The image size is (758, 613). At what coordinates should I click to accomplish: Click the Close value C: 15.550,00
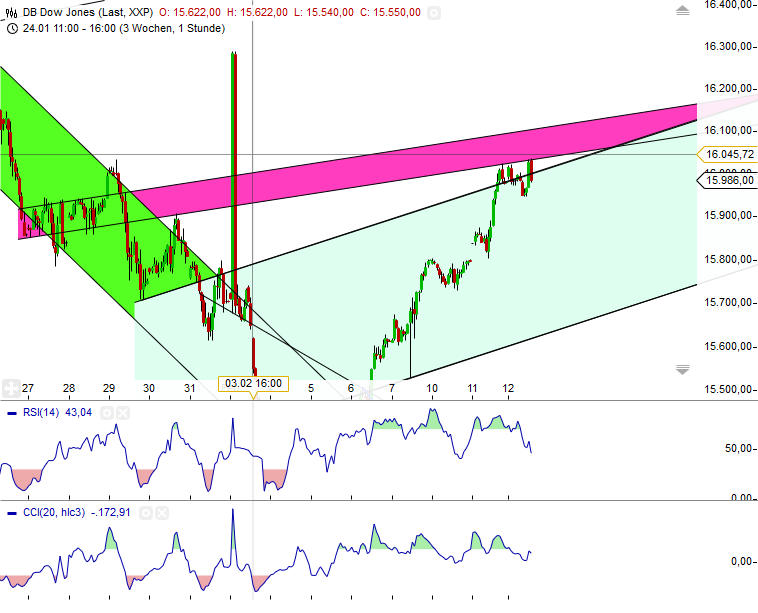391,13
